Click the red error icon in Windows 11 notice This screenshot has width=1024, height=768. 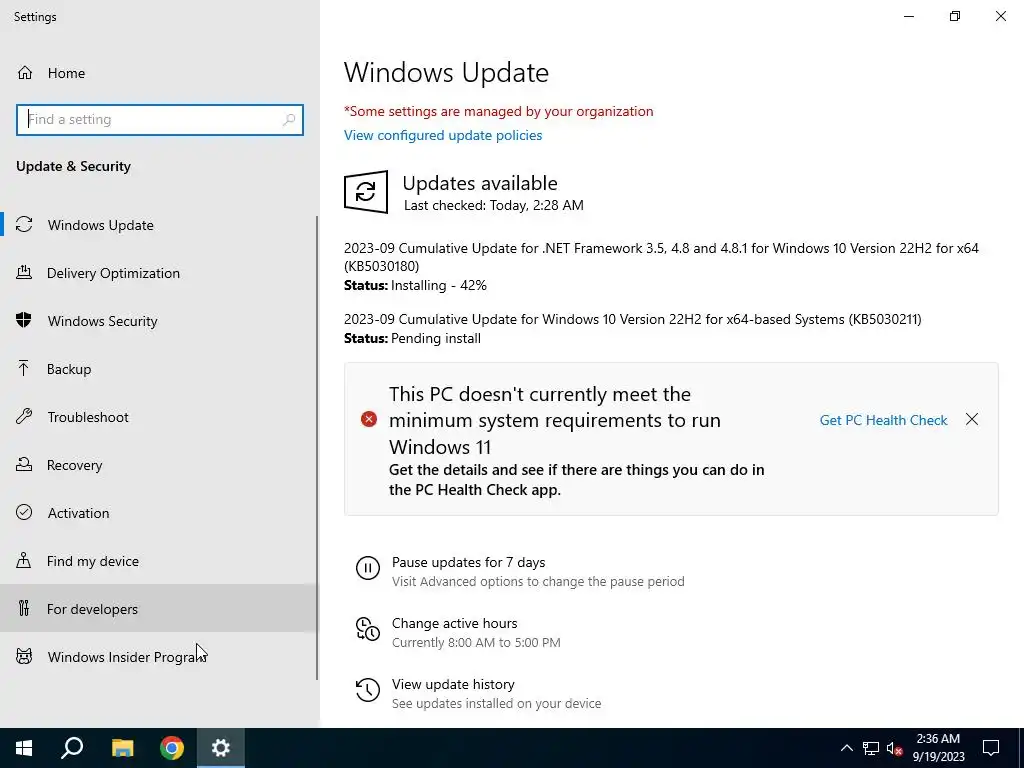[x=369, y=419]
